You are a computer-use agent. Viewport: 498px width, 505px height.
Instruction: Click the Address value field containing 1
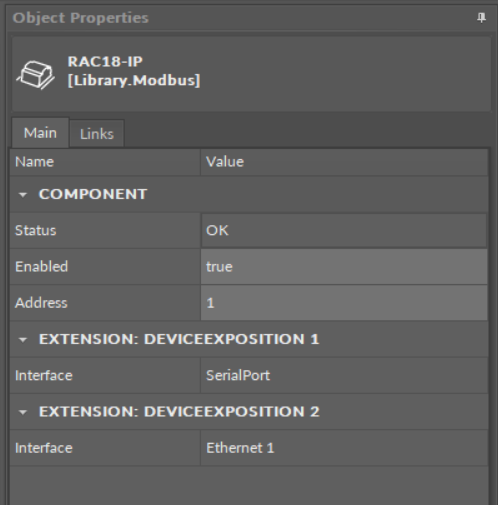pyautogui.click(x=344, y=303)
